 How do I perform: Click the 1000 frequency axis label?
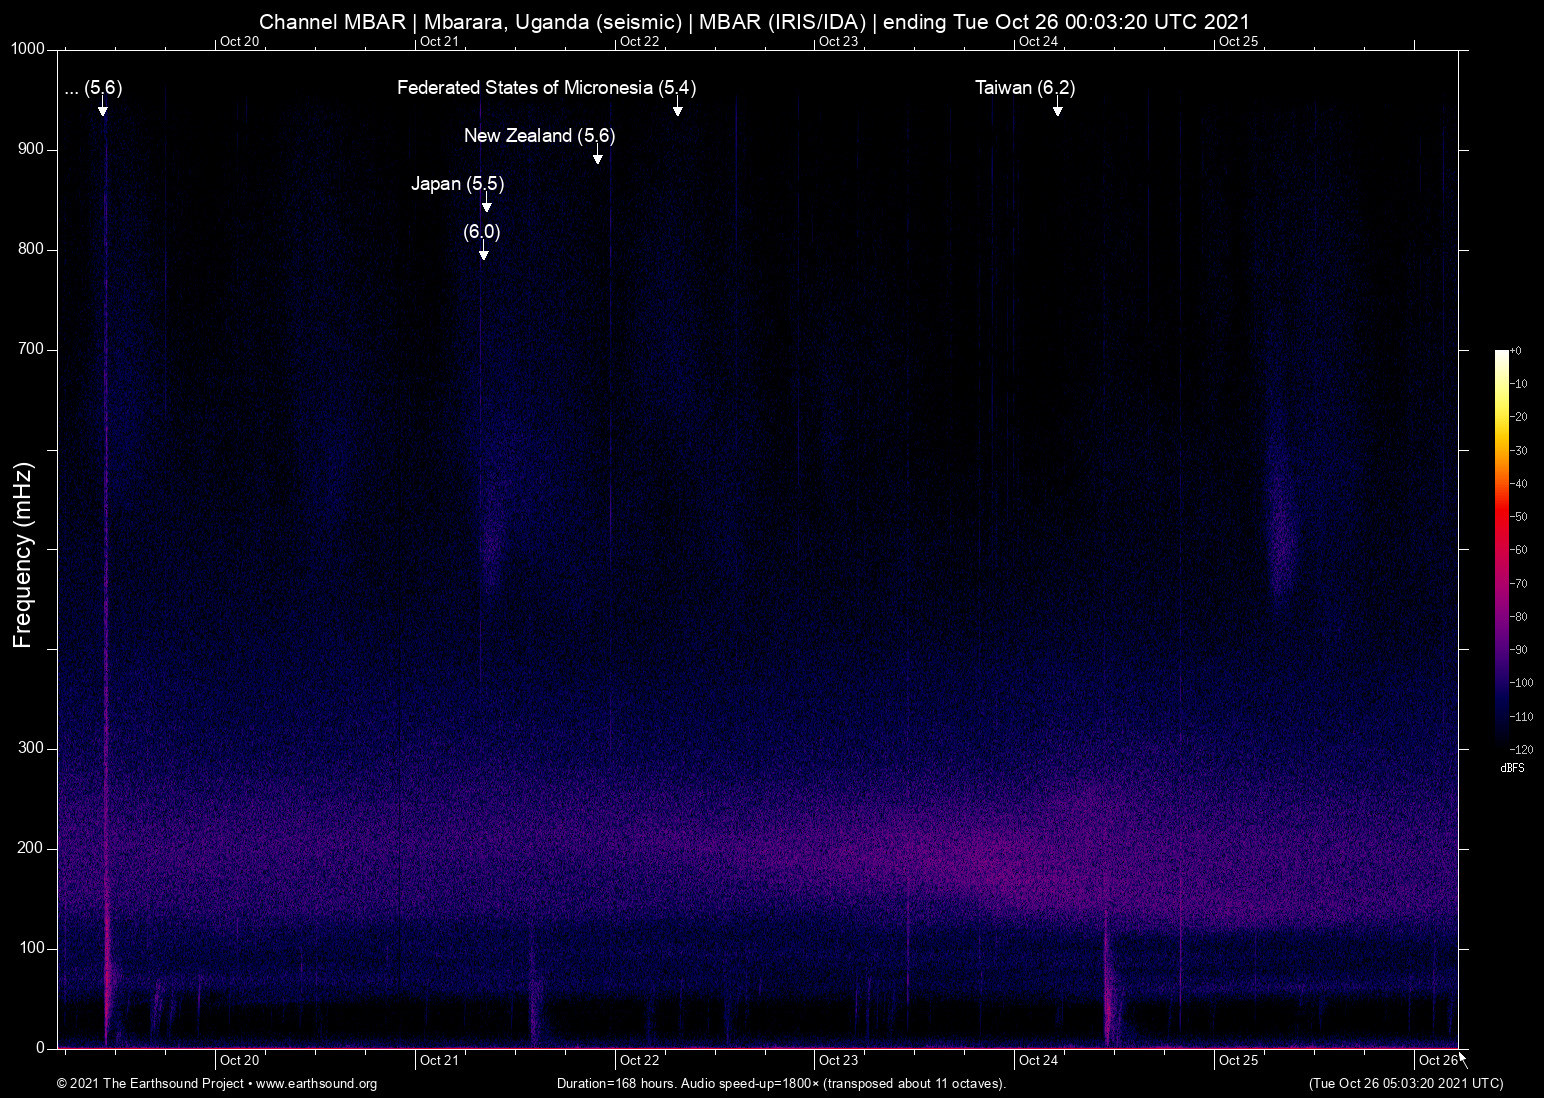pos(28,49)
